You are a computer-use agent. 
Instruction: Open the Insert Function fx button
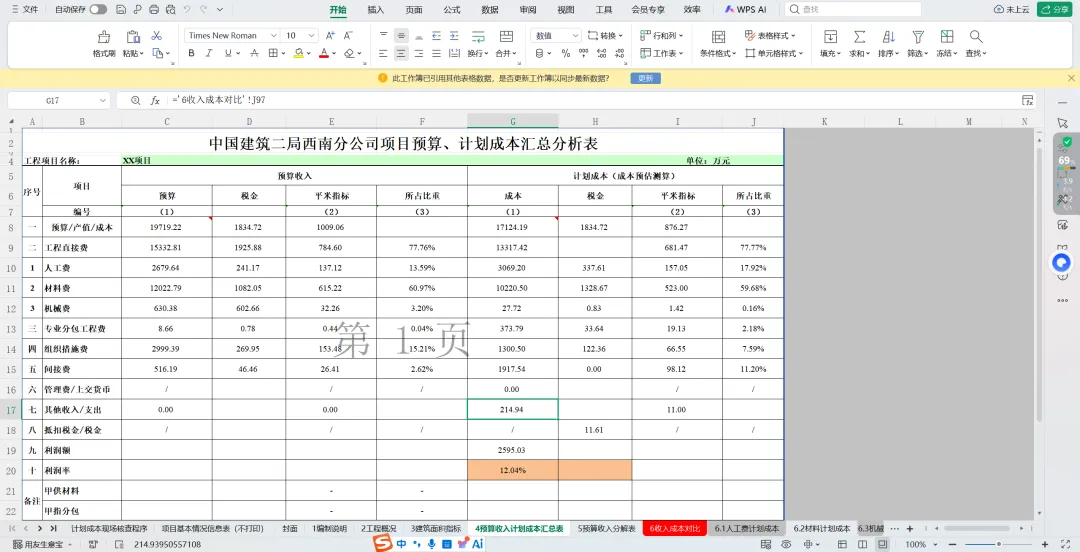coord(155,100)
